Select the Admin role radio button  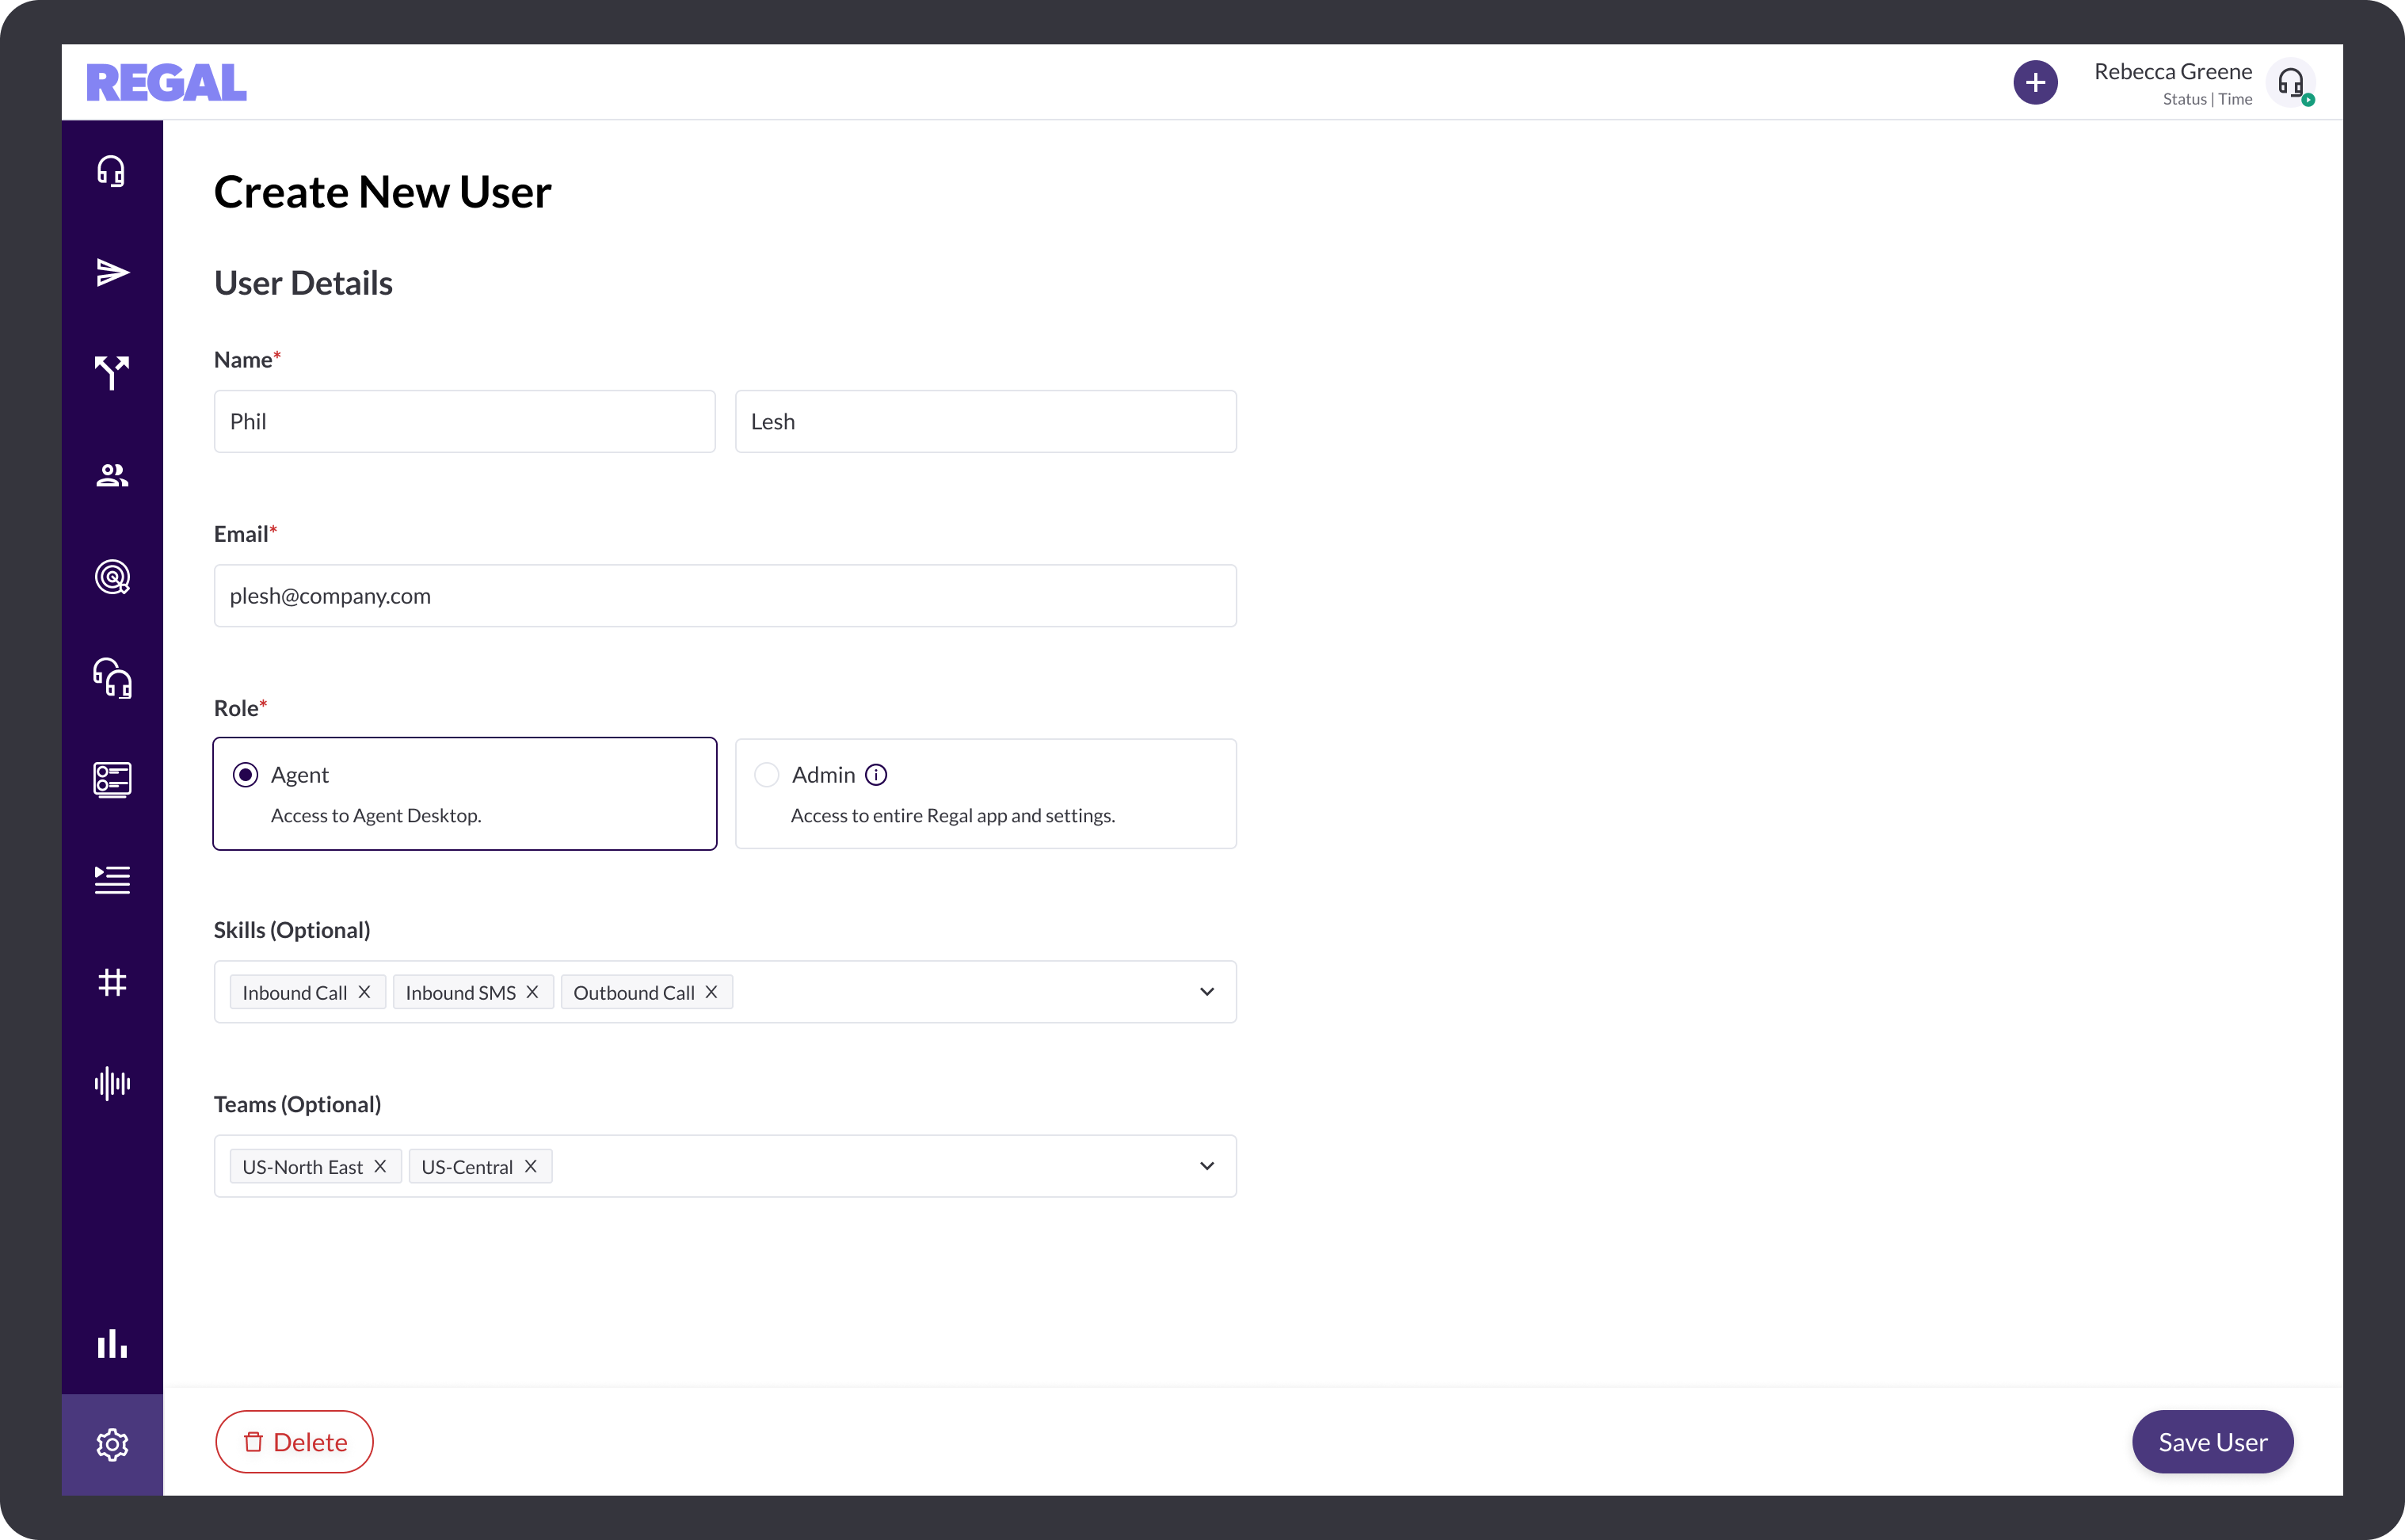767,775
